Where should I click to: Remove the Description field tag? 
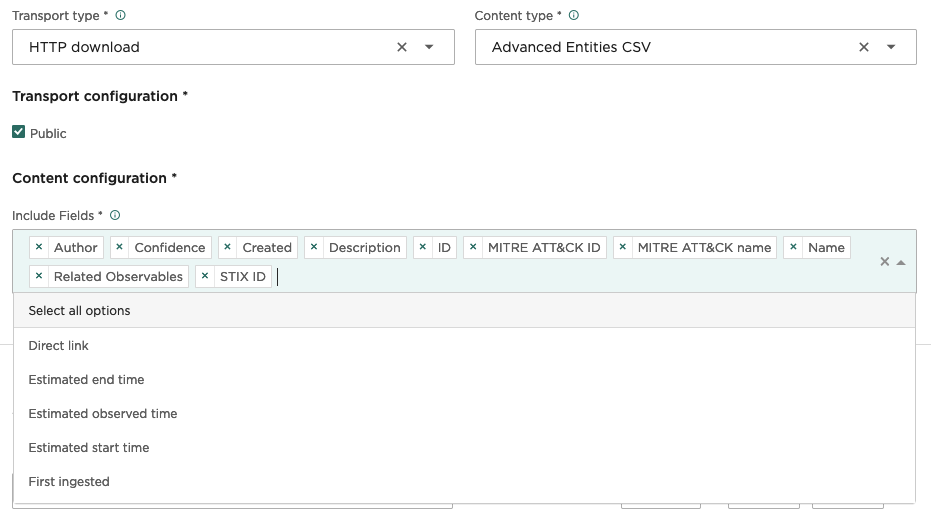coord(314,247)
